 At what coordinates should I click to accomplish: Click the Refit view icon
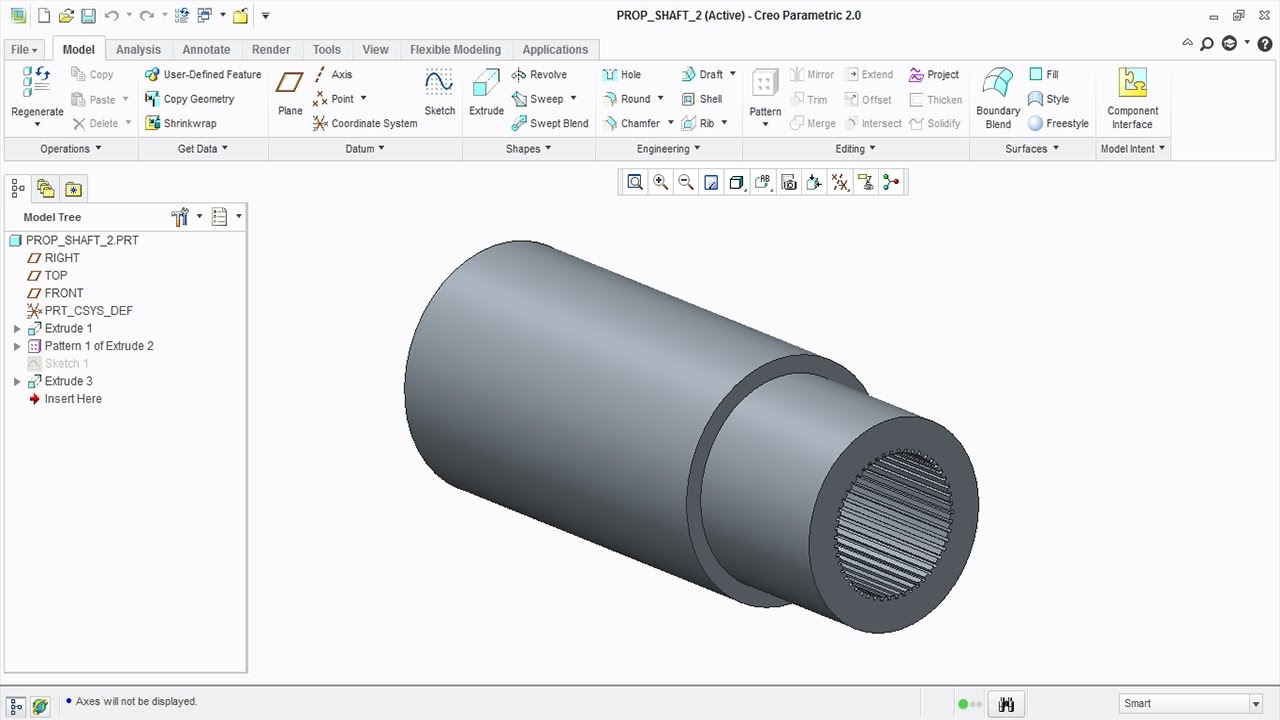point(634,182)
